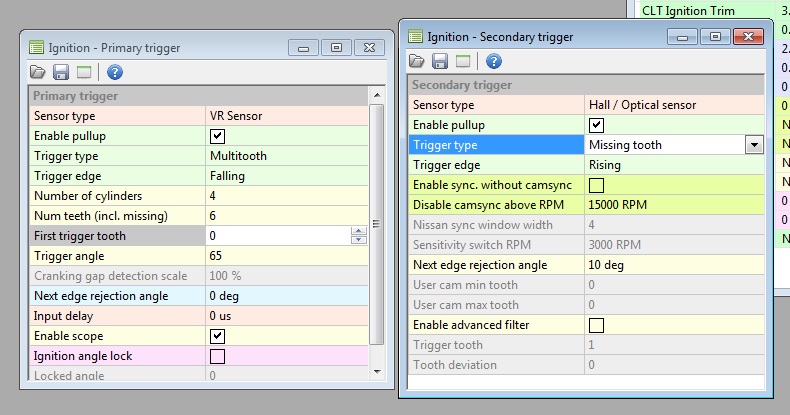Click the Trigger angle value 65
Viewport: 790px width, 415px height.
(285, 256)
